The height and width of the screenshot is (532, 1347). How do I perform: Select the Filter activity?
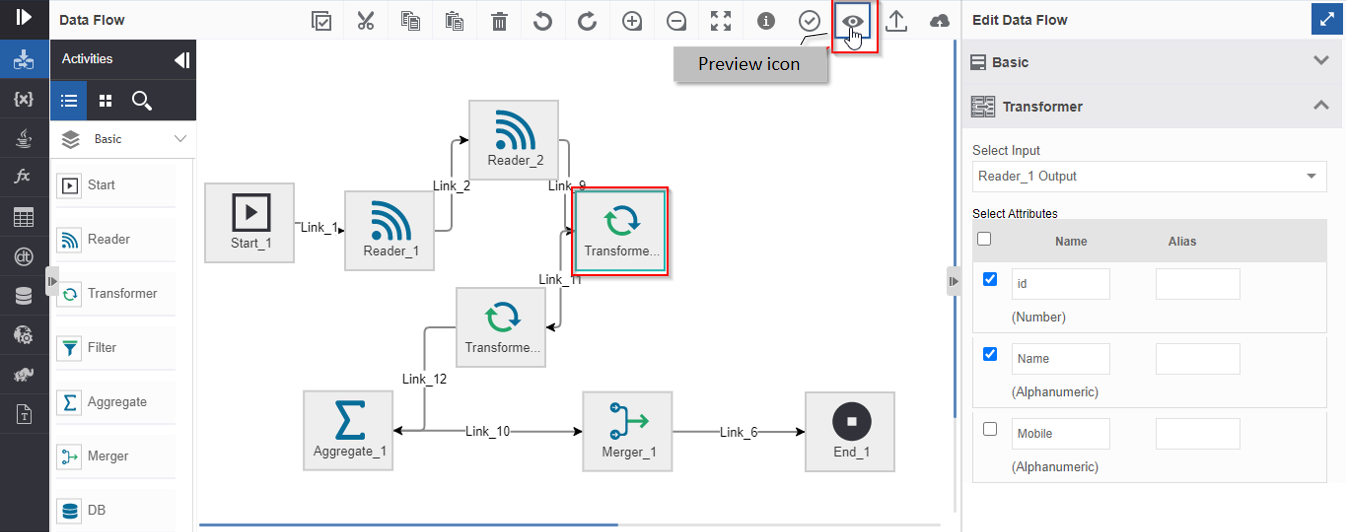[116, 348]
